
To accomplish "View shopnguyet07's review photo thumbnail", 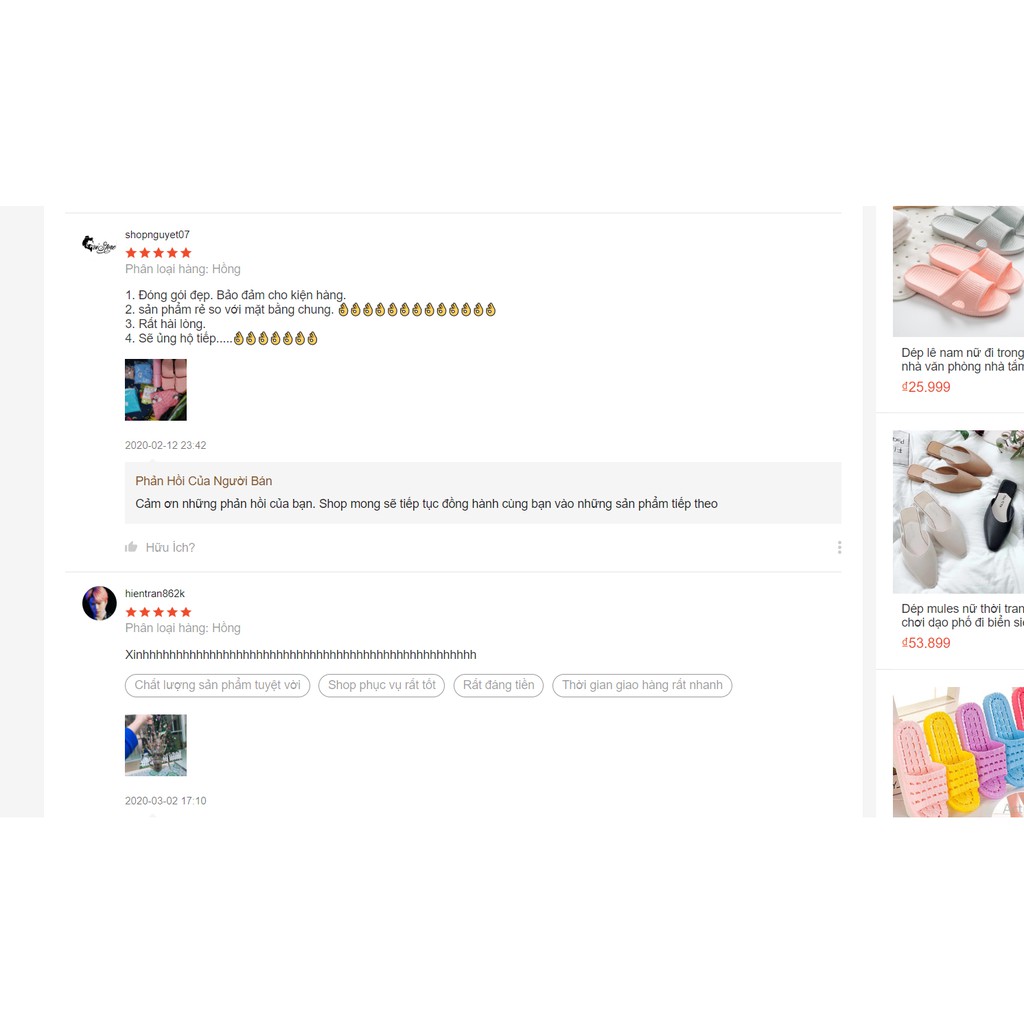I will tap(155, 390).
